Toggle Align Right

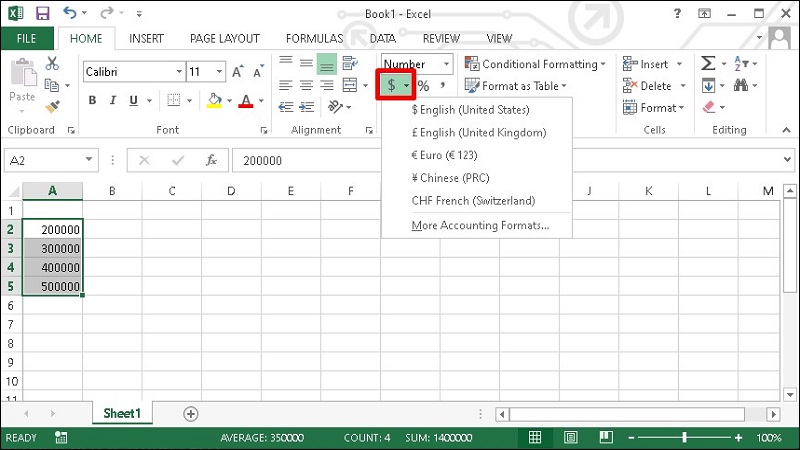click(x=327, y=85)
